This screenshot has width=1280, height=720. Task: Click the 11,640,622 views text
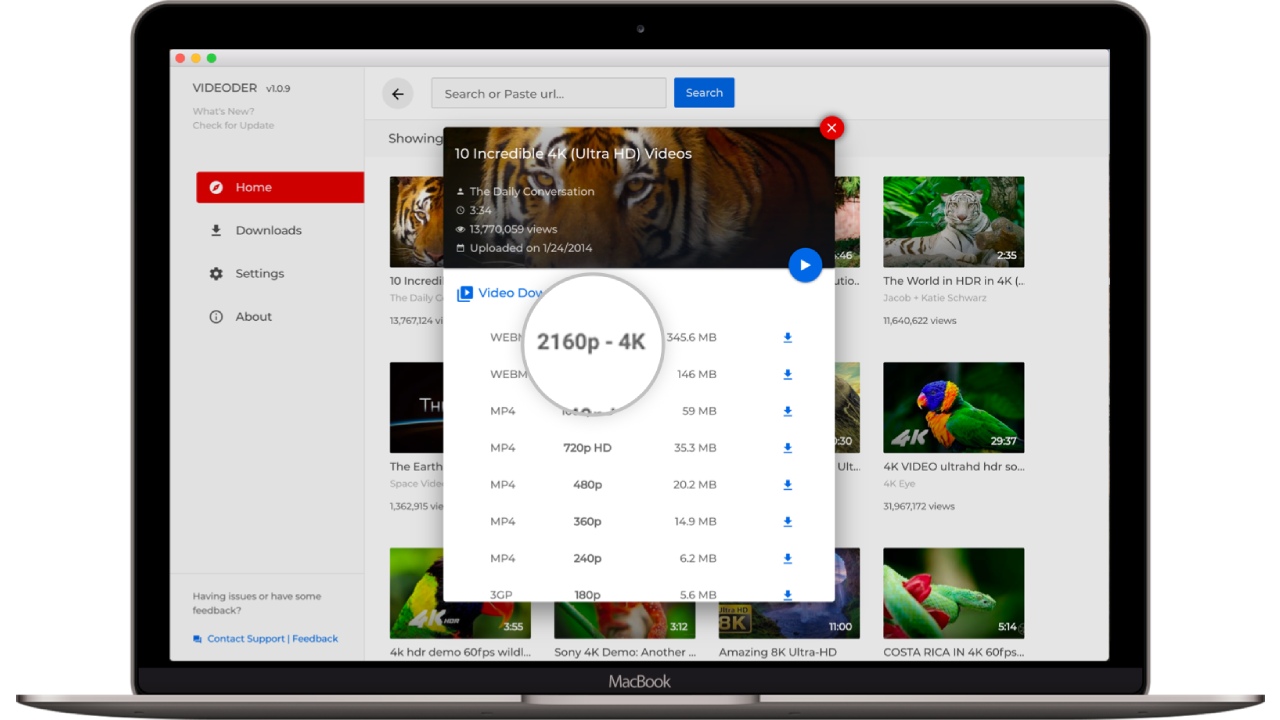(919, 321)
